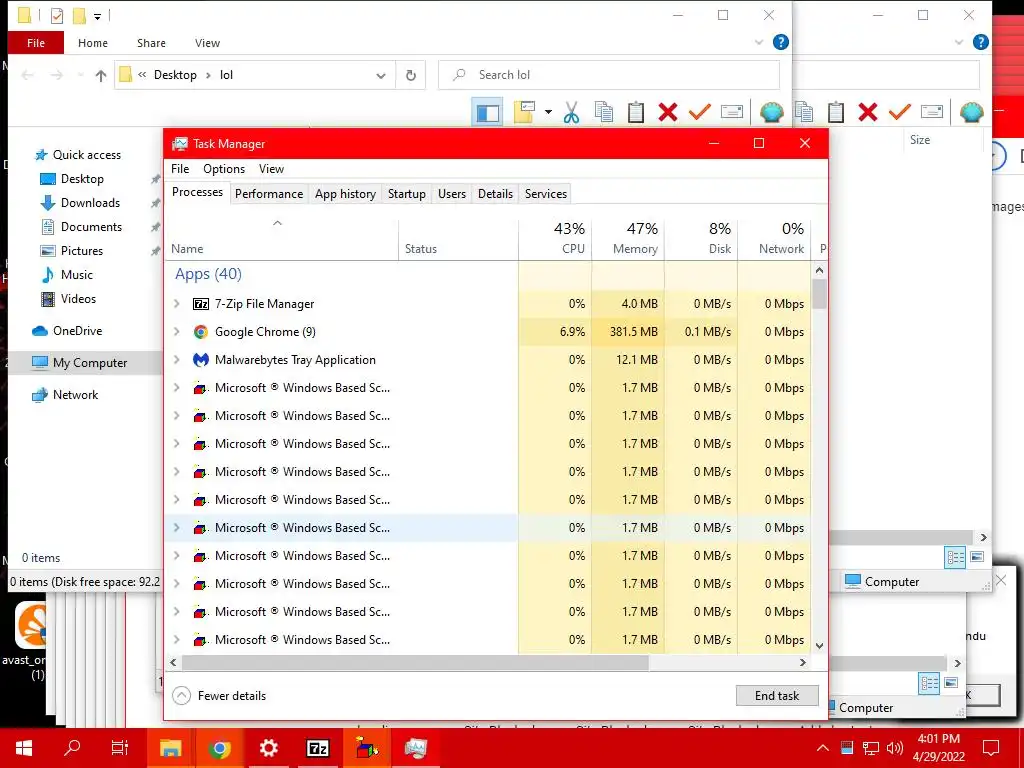The width and height of the screenshot is (1024, 768).
Task: Click the teal shell icon in back Explorer window
Action: click(x=971, y=112)
